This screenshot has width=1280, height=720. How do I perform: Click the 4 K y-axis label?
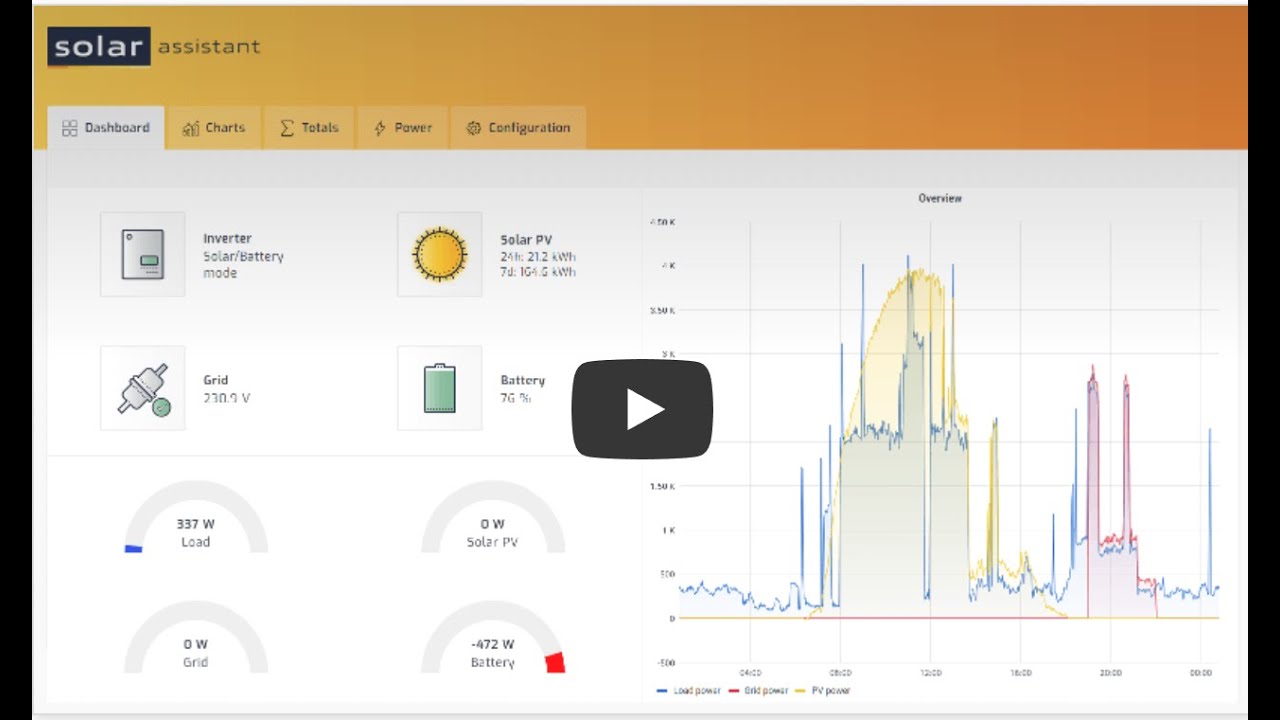tap(669, 266)
